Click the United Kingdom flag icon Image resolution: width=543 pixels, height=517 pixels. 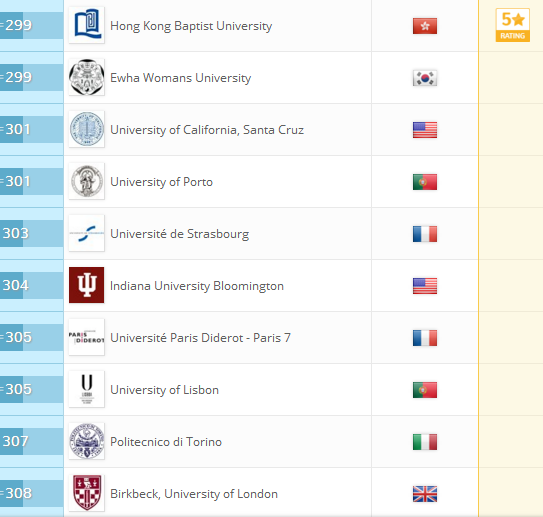pos(425,494)
